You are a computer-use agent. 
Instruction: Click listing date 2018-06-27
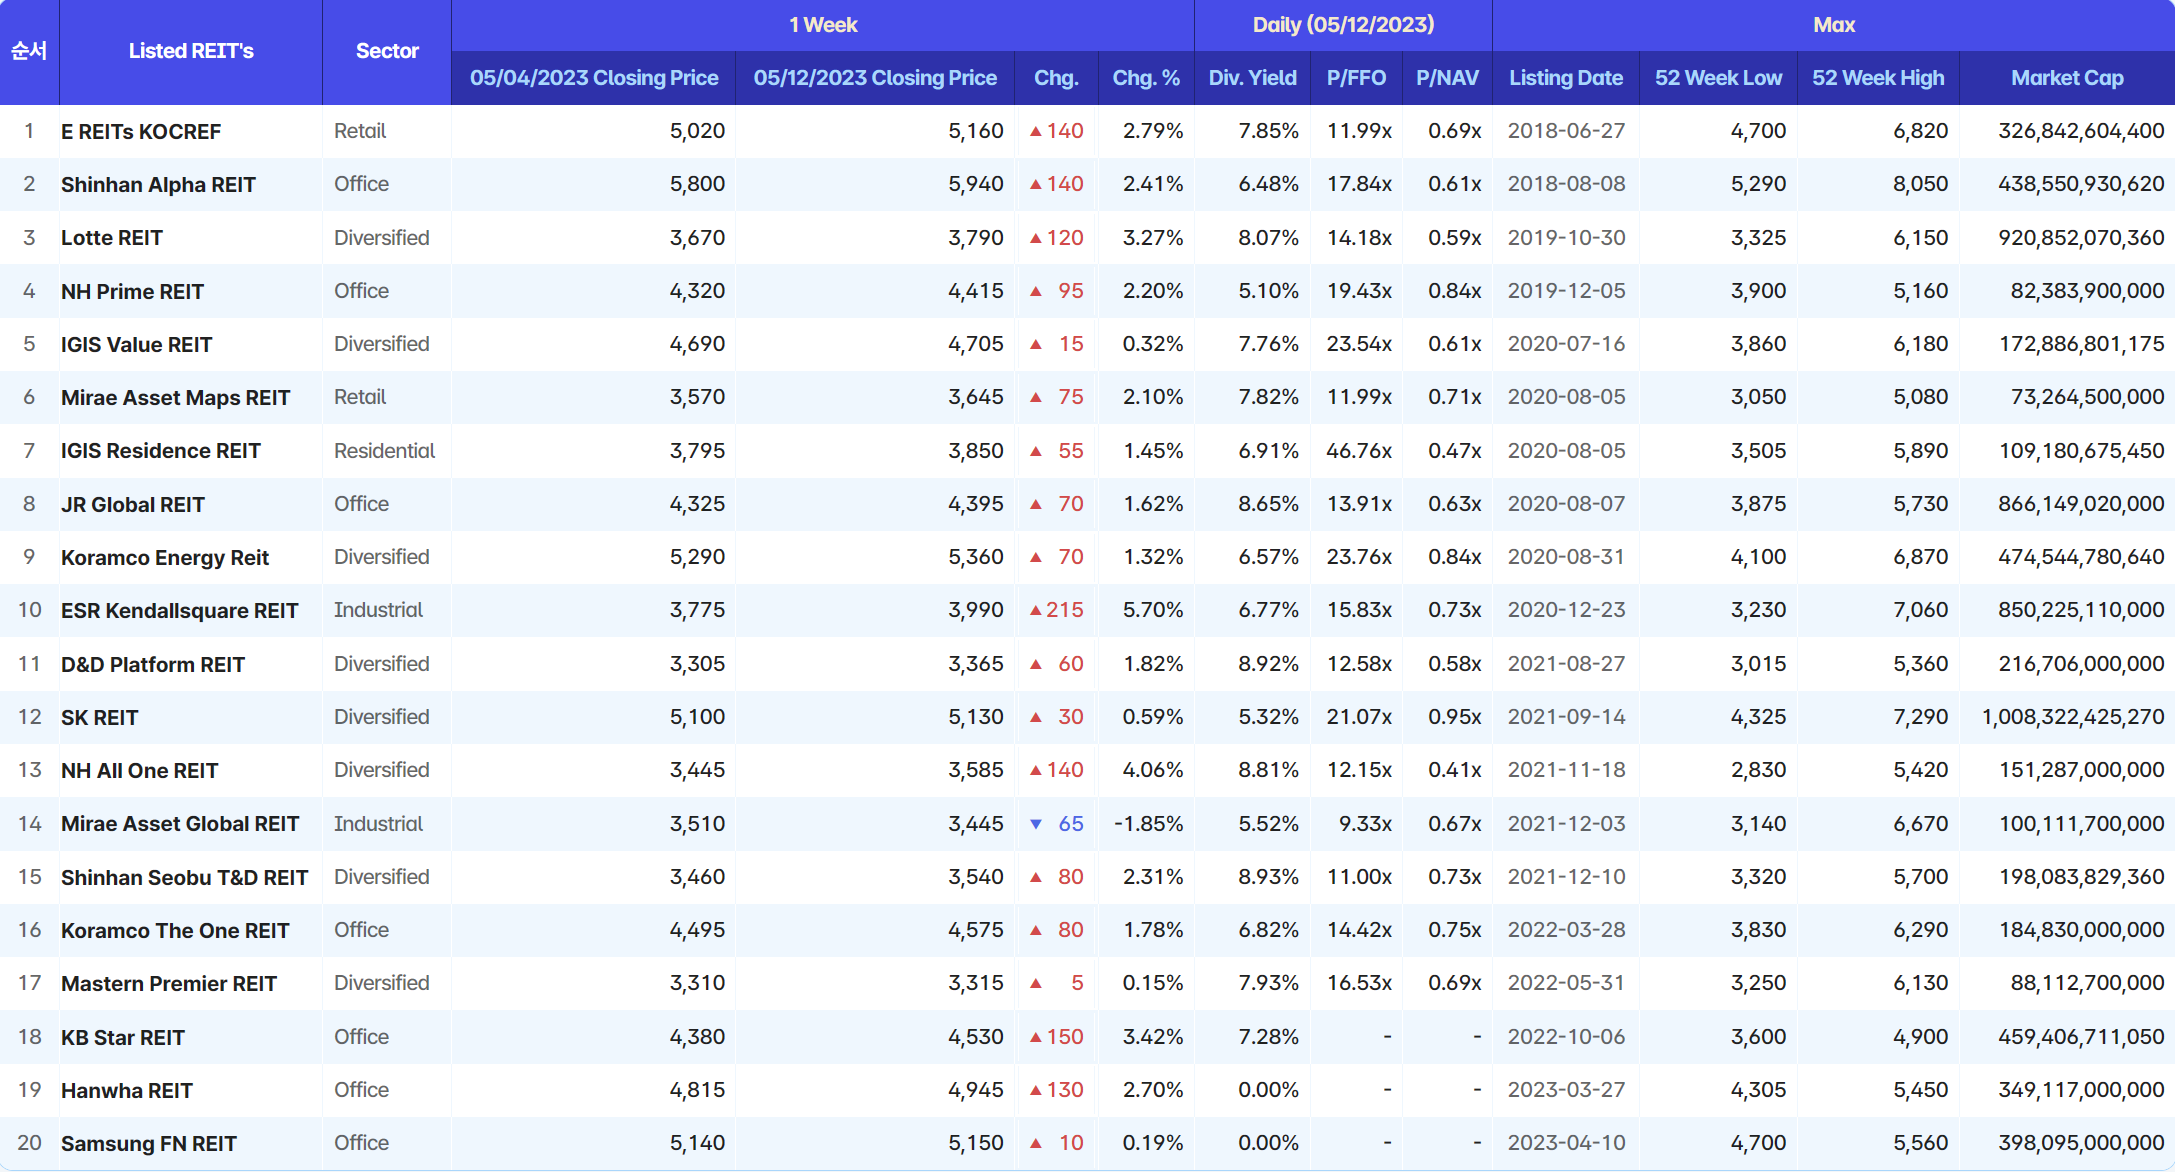[1566, 131]
